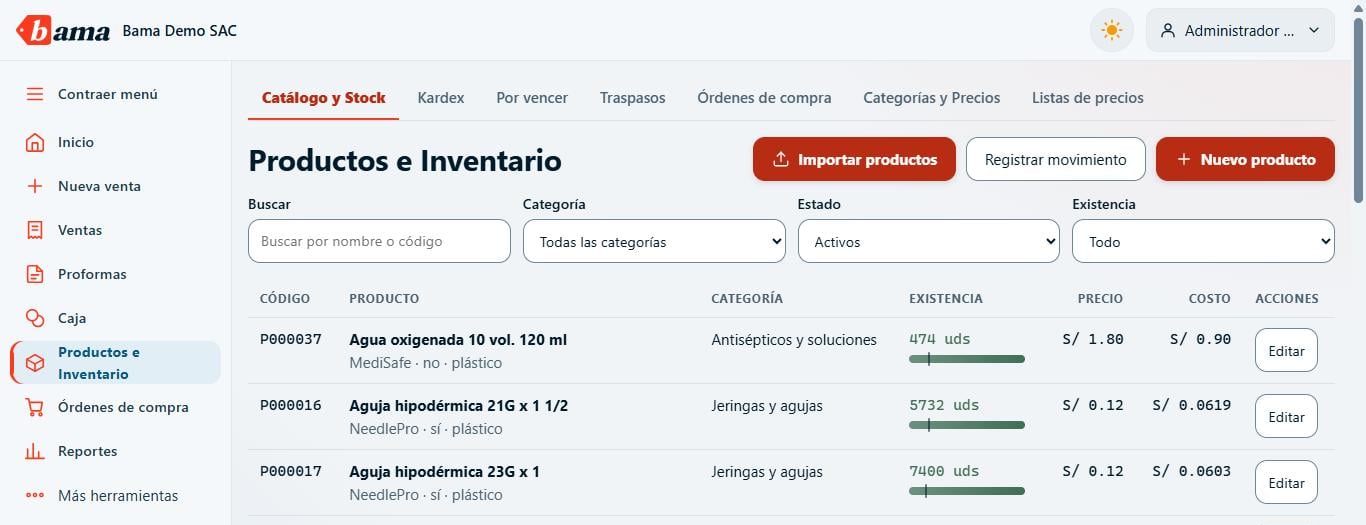
Task: Click stock bar for 5732 uds
Action: (x=967, y=424)
